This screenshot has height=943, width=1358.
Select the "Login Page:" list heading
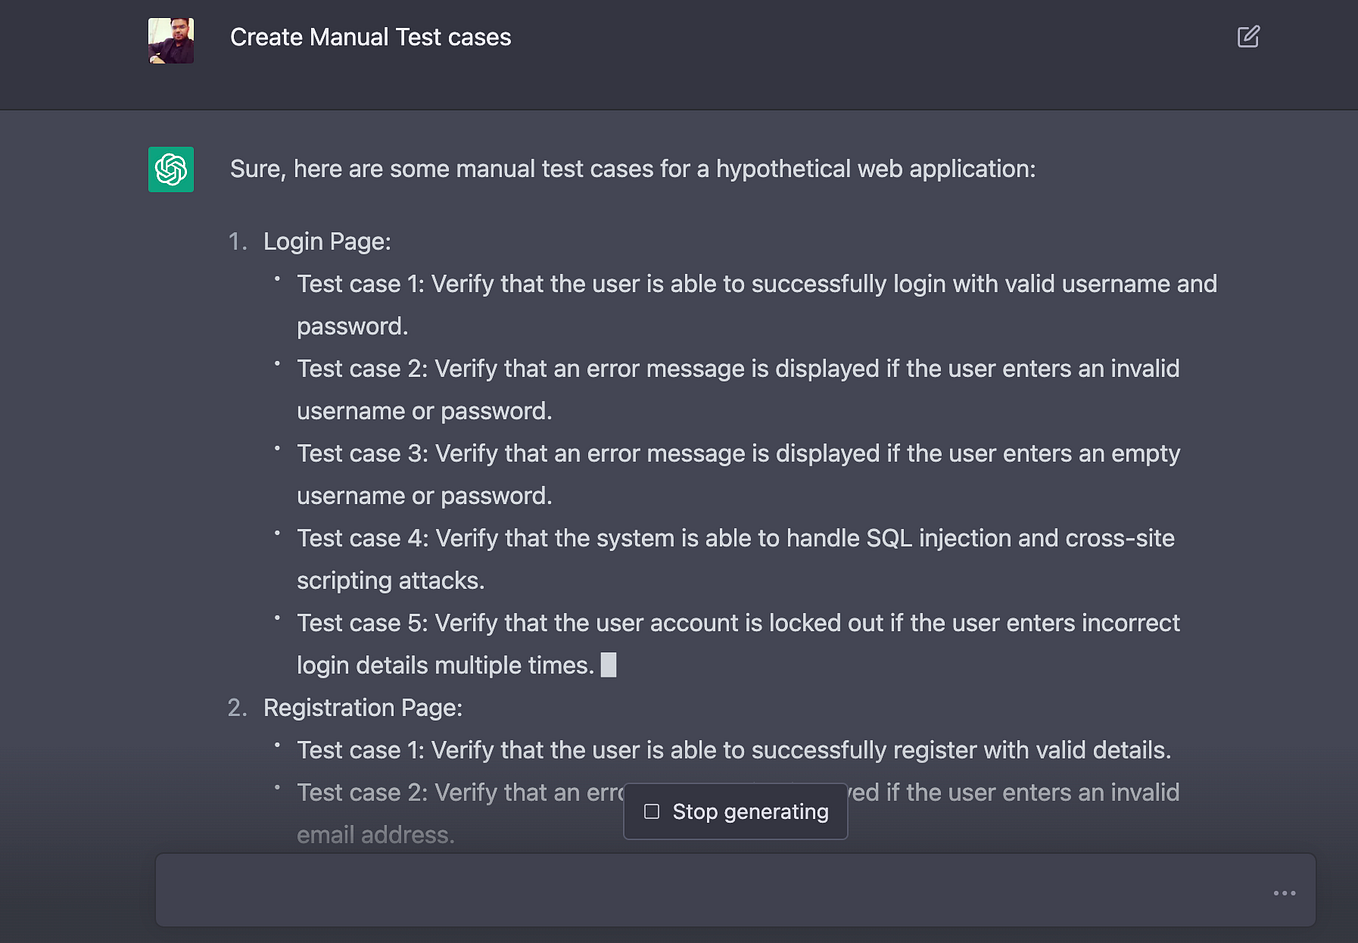327,241
